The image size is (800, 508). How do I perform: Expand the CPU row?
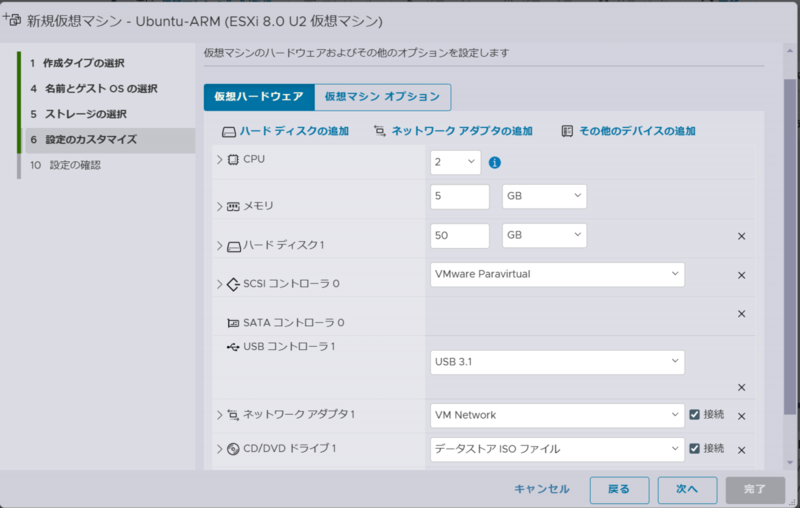click(x=219, y=160)
